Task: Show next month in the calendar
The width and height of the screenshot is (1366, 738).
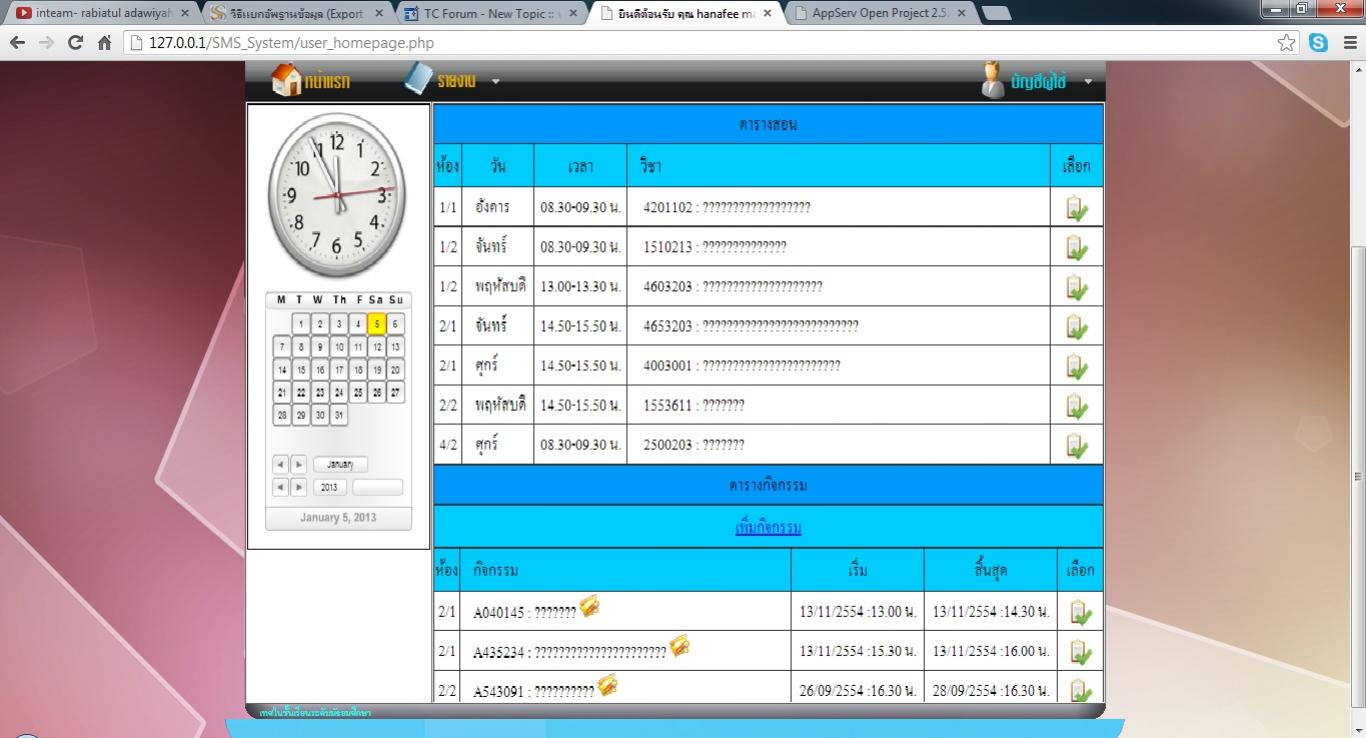Action: [x=298, y=465]
